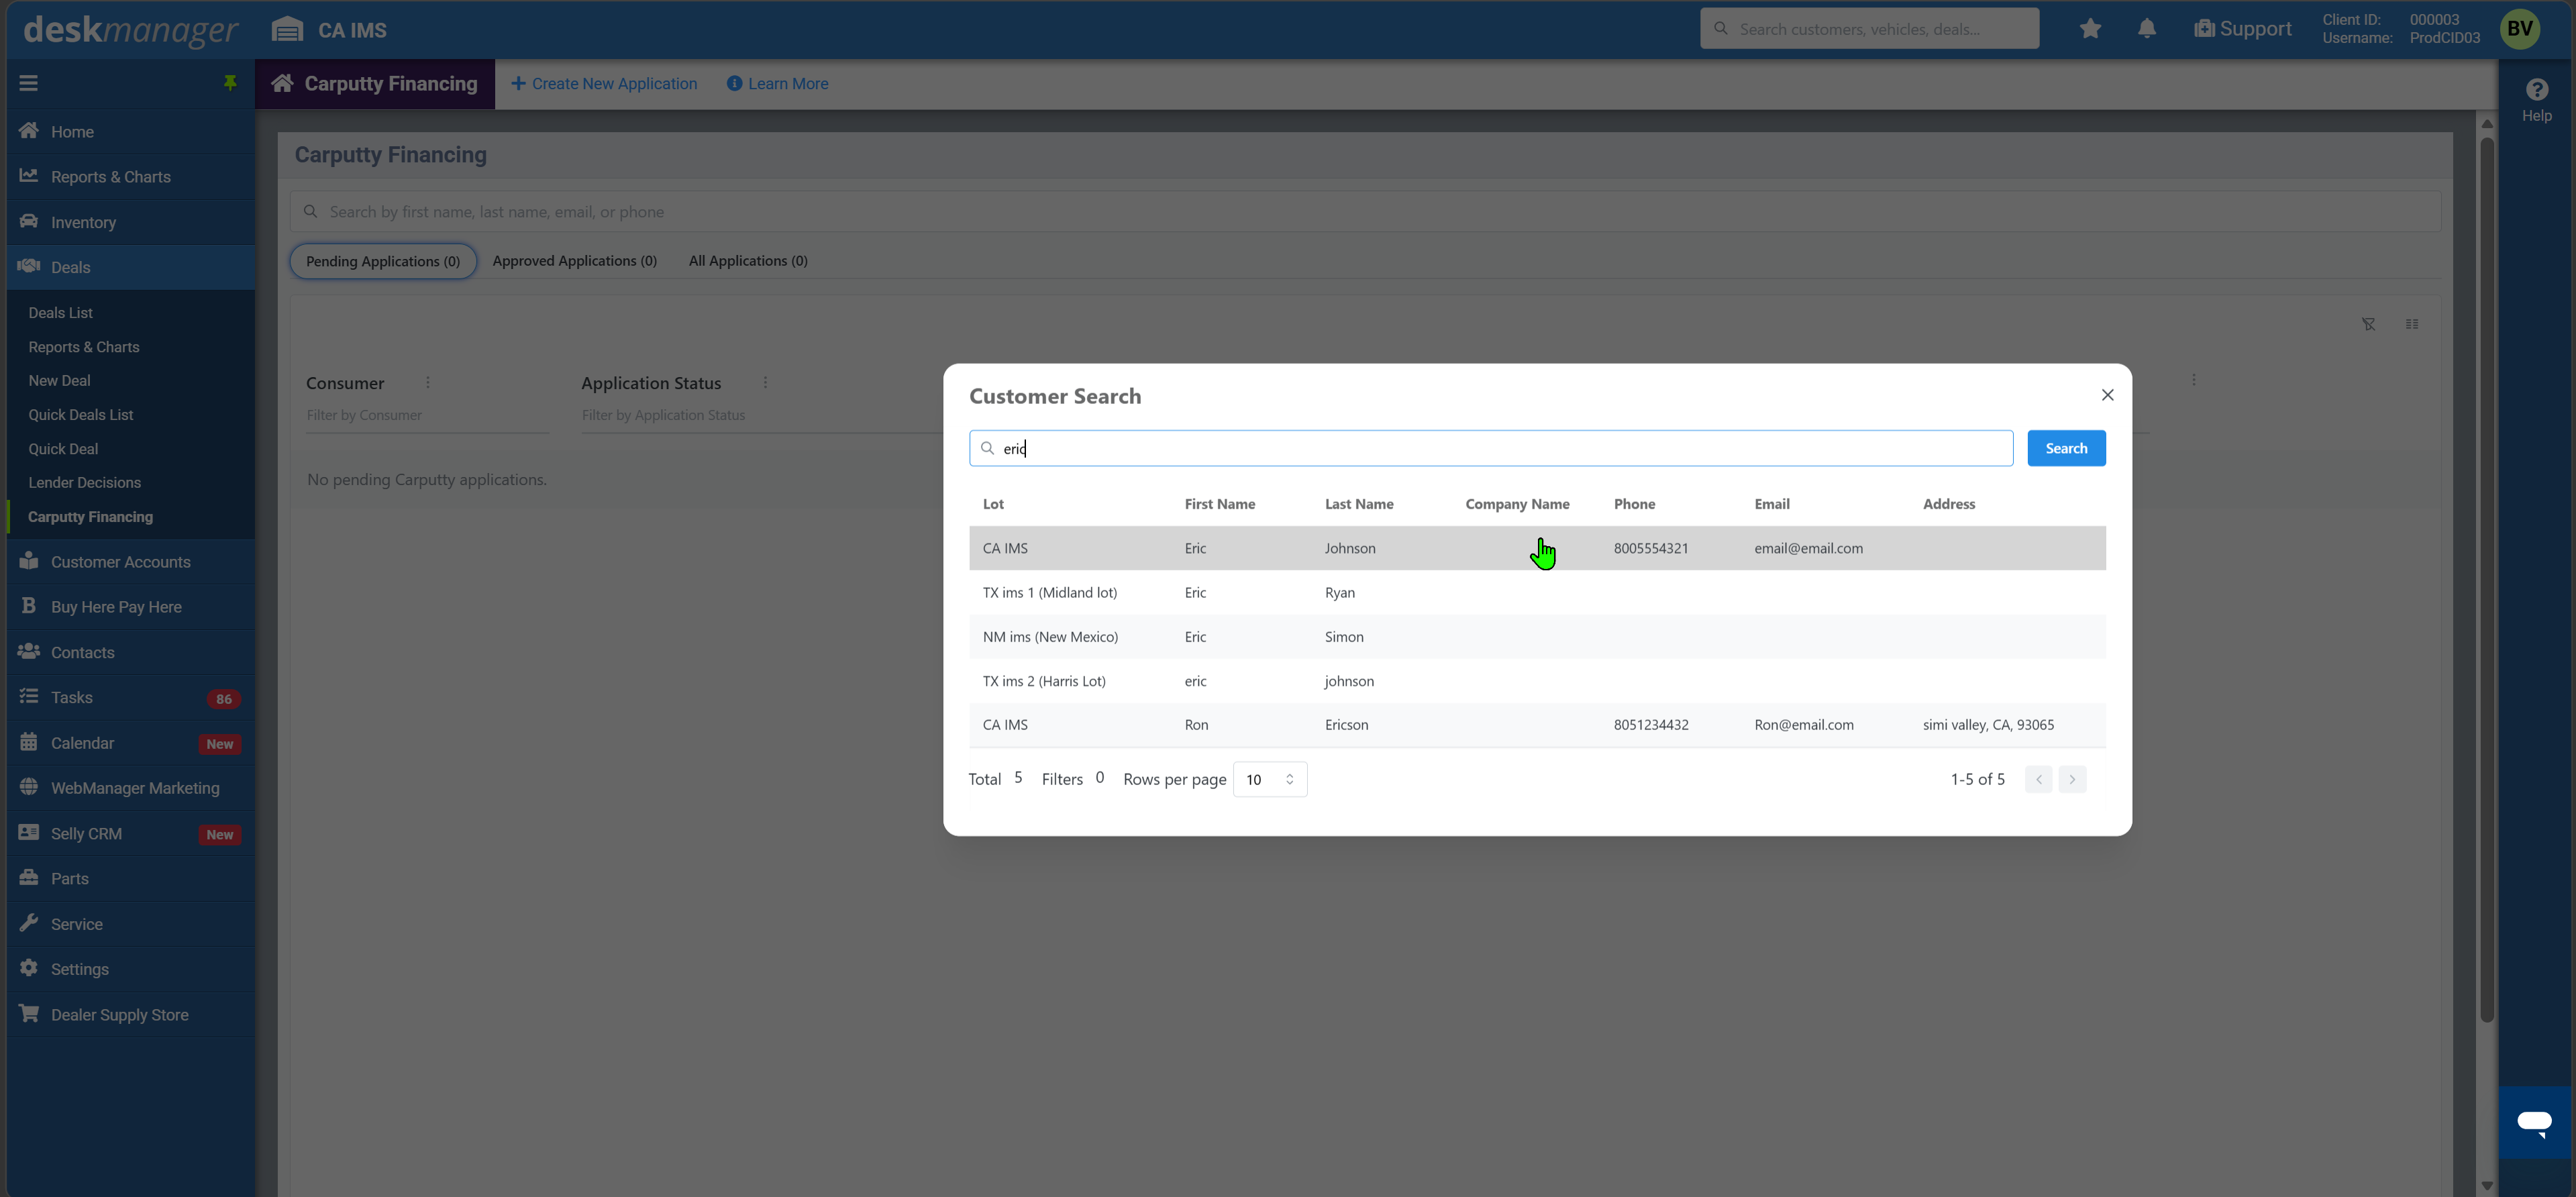Switch to All Applications tab
The height and width of the screenshot is (1197, 2576).
click(748, 261)
